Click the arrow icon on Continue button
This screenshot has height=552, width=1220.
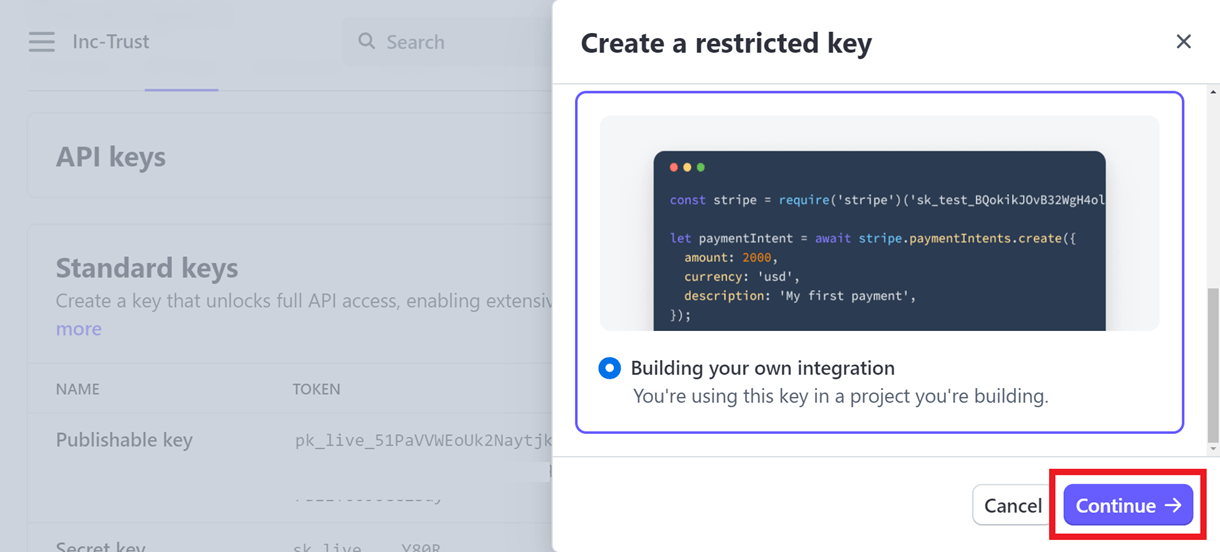pos(1173,505)
